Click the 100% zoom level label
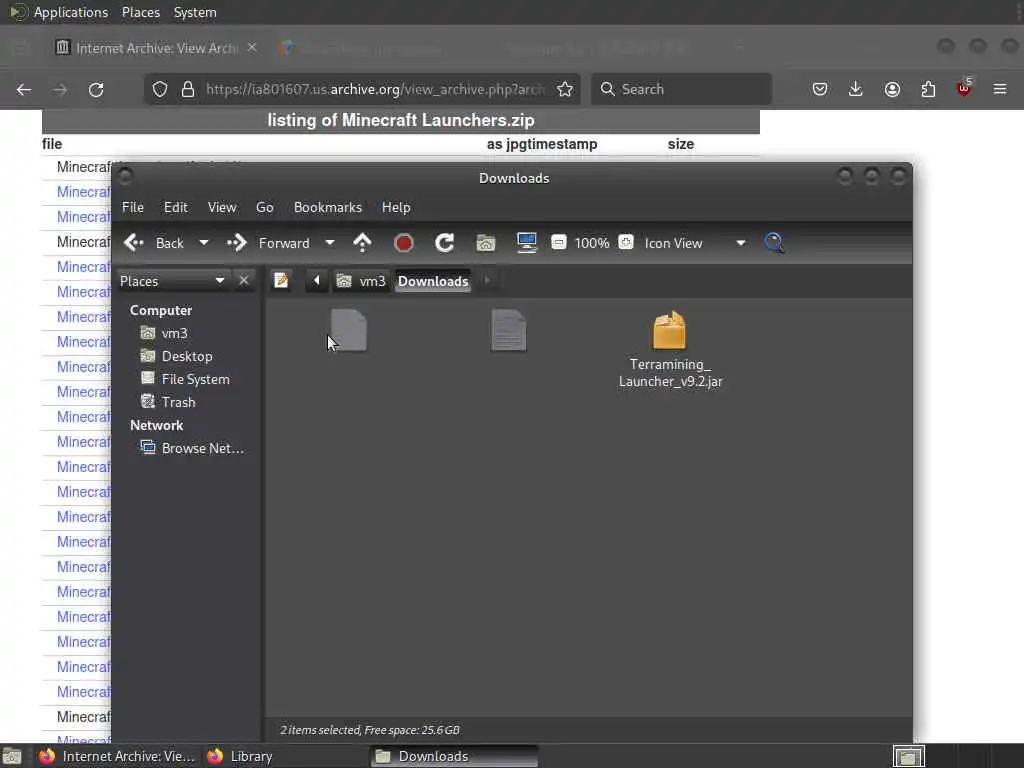Image resolution: width=1024 pixels, height=768 pixels. pos(592,243)
